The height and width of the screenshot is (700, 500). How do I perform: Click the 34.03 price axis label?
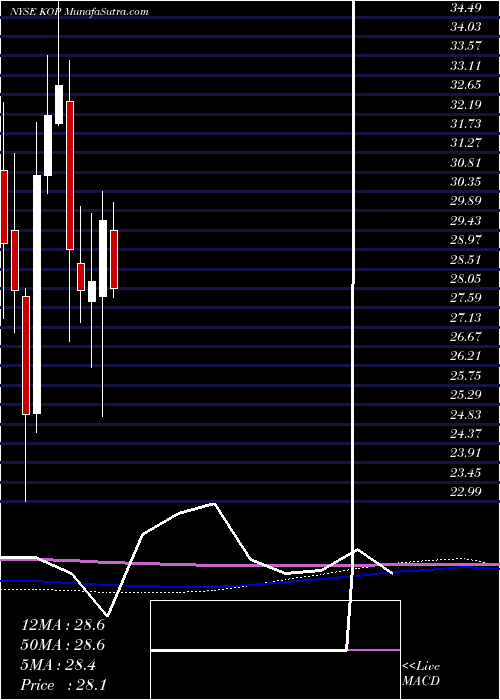tap(466, 27)
